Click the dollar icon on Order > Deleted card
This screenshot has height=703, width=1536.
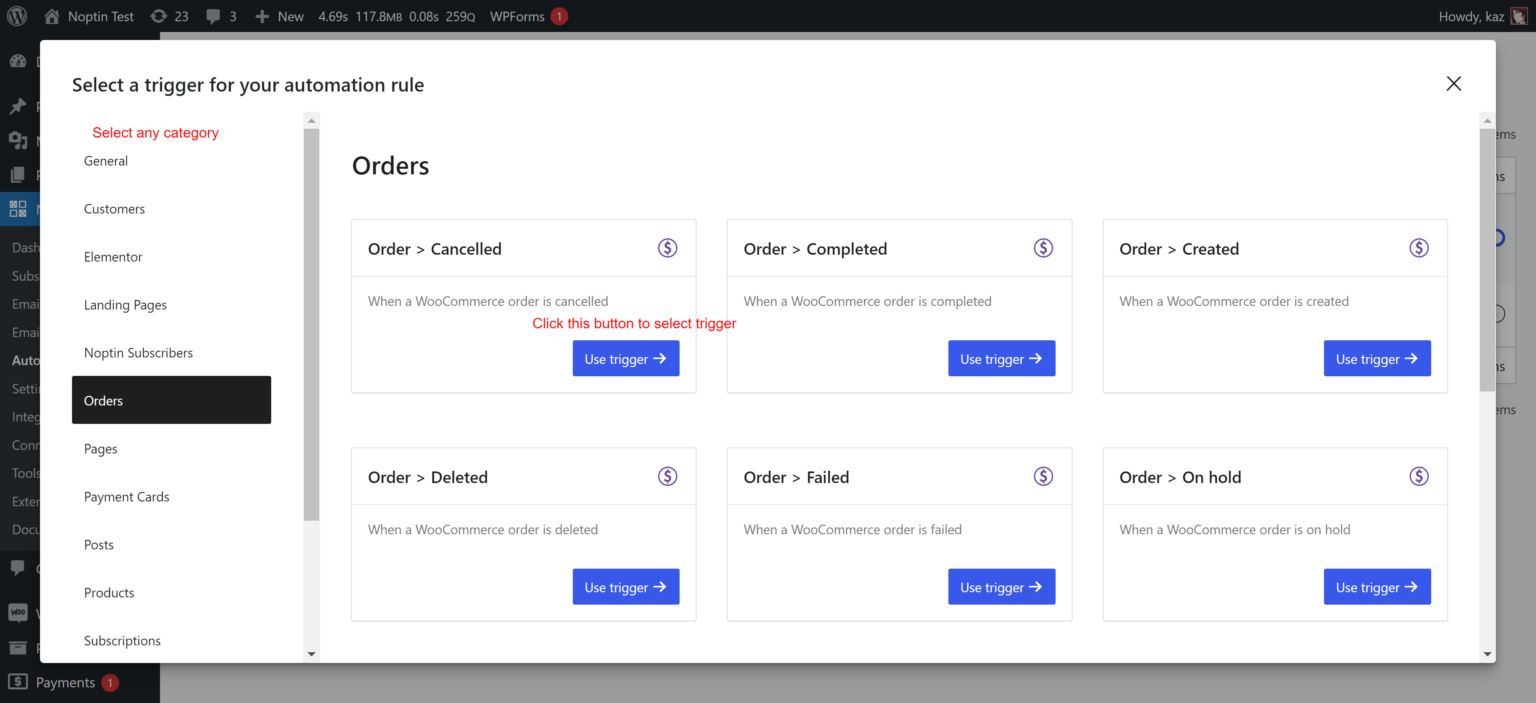(x=667, y=476)
